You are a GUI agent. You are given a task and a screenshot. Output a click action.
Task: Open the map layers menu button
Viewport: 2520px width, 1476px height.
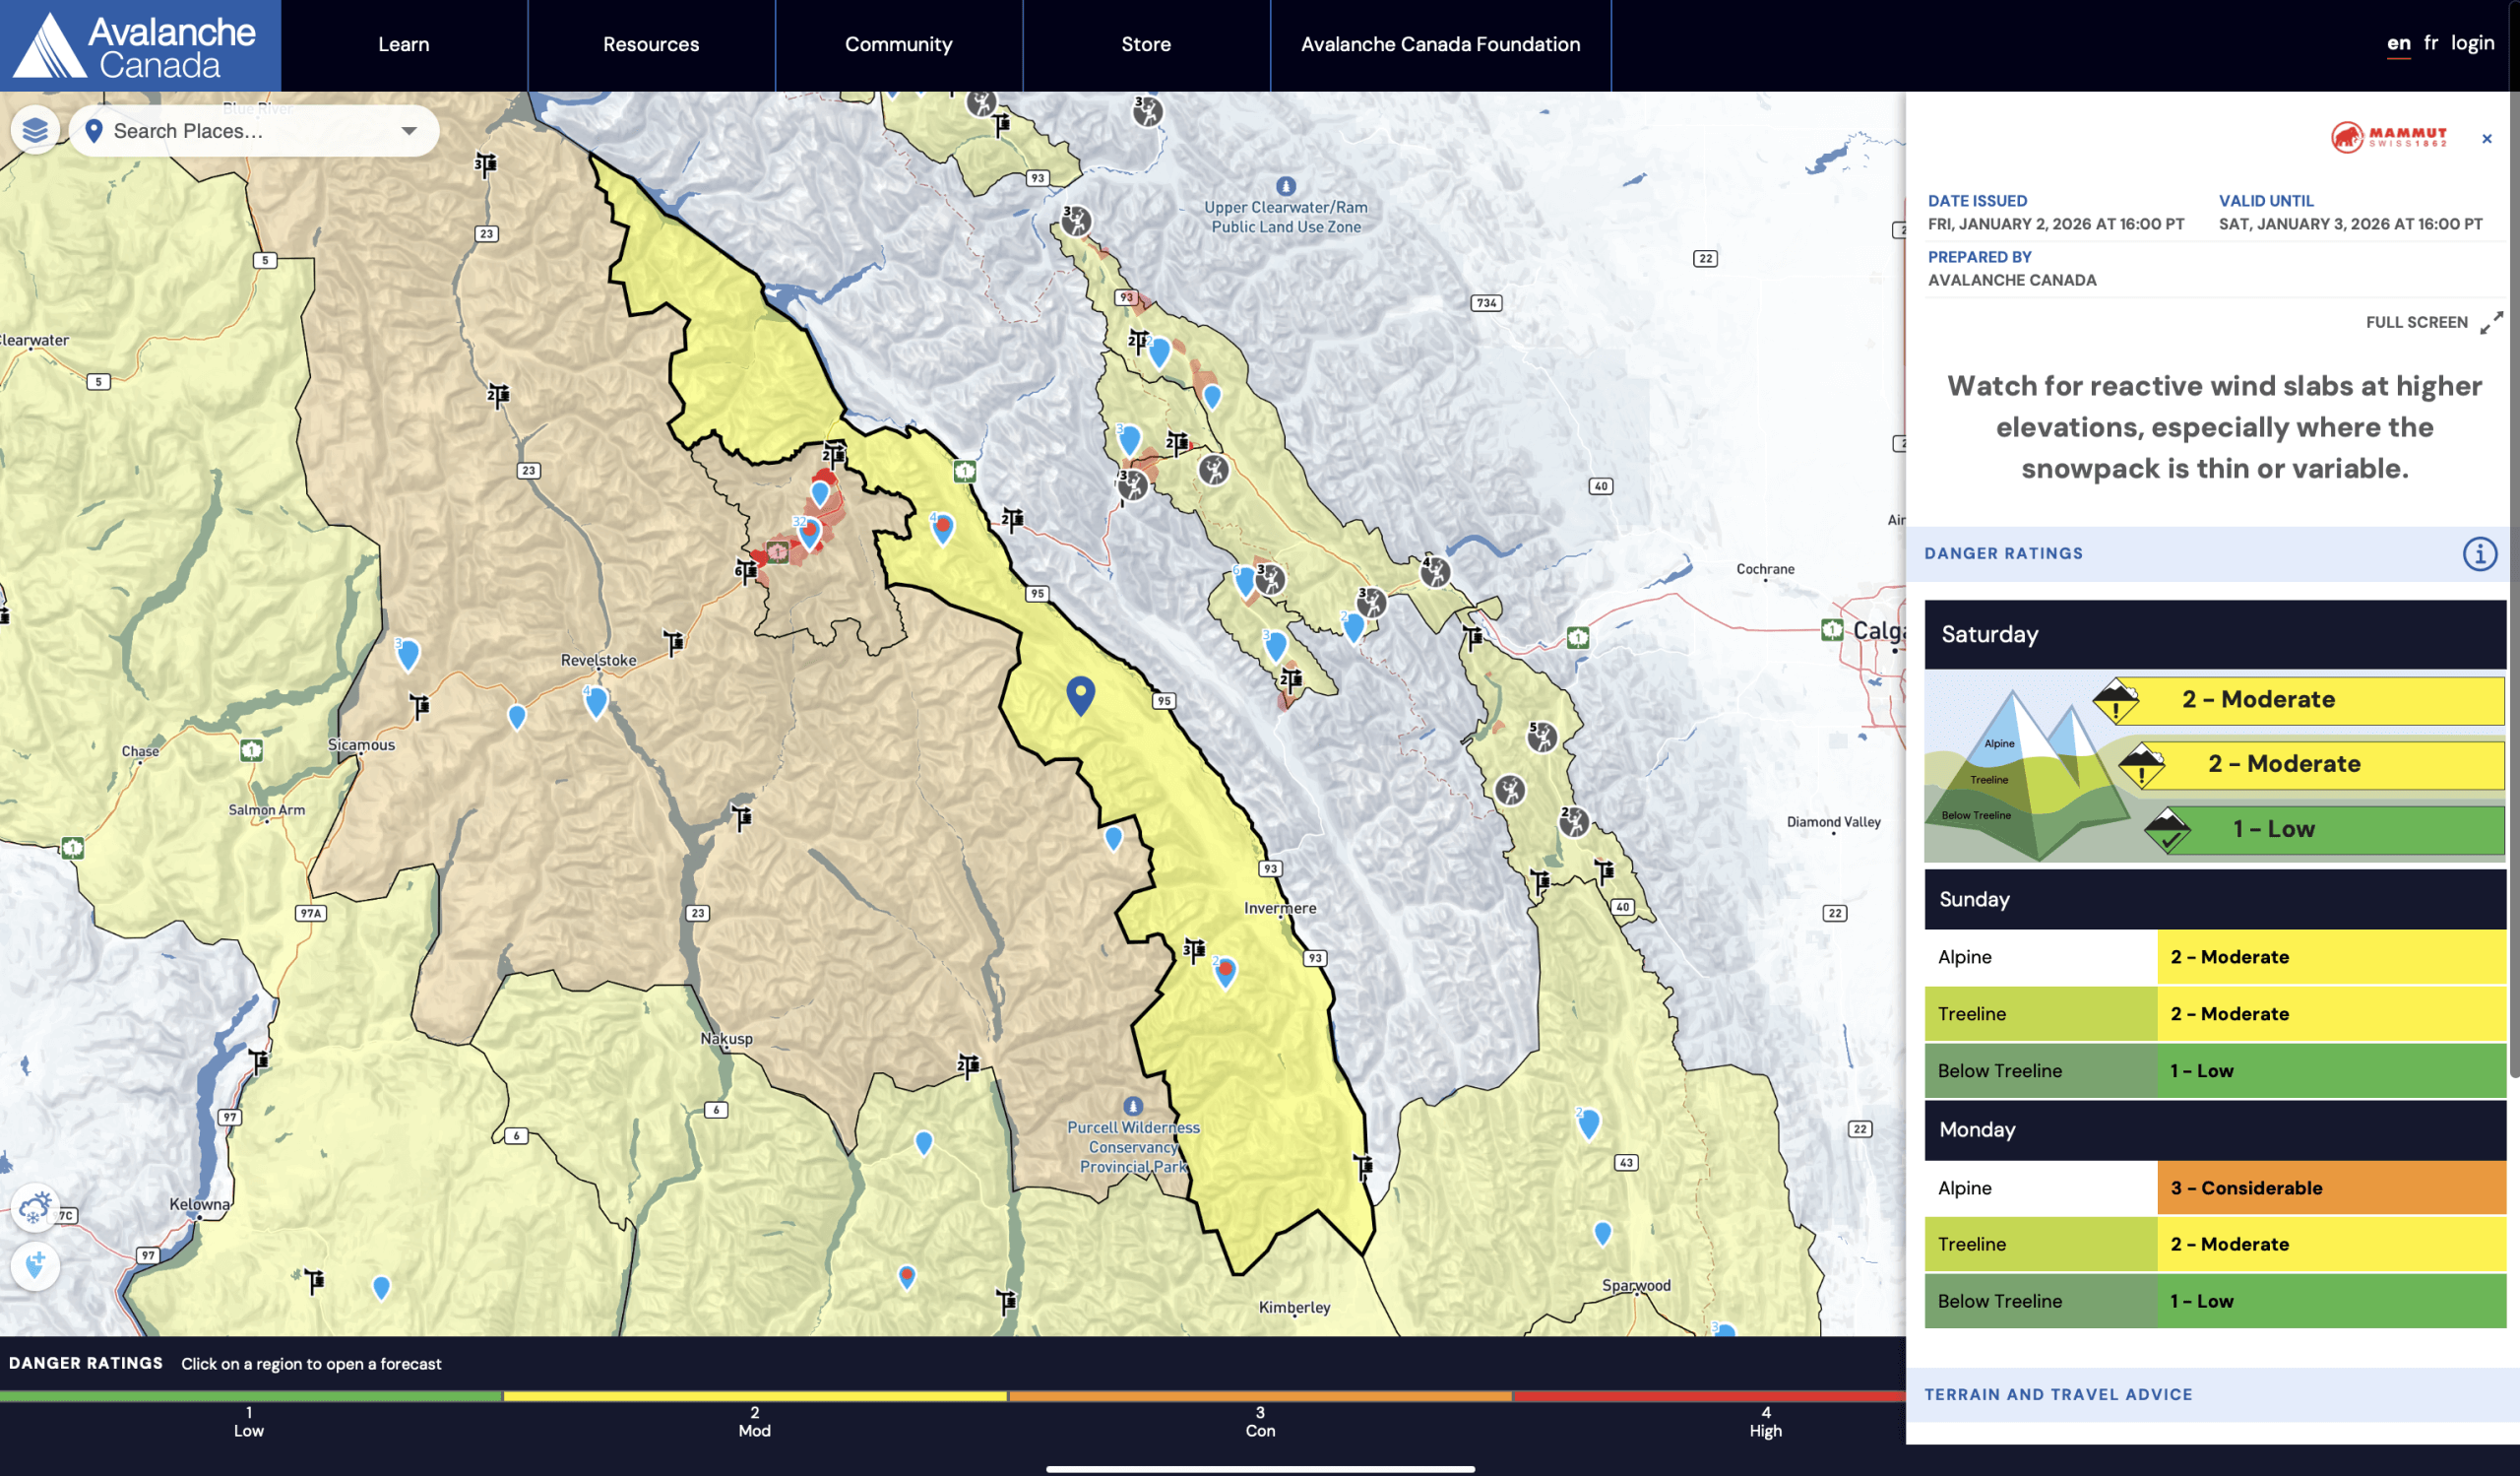(x=35, y=130)
